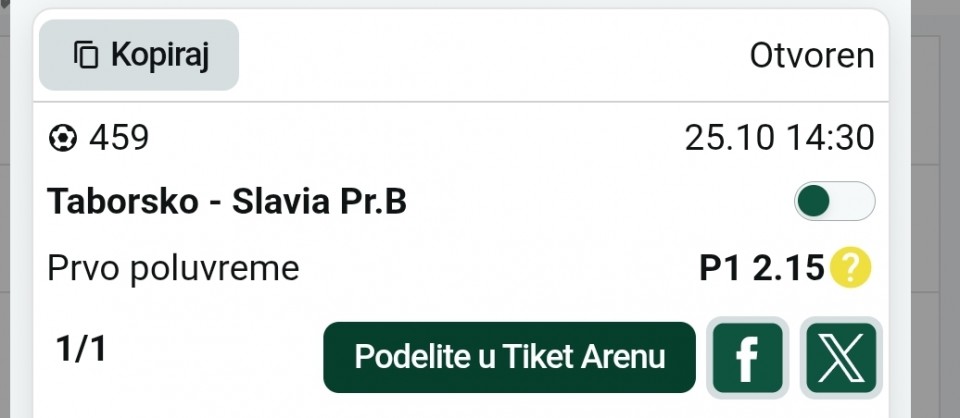Select the Taborsko team name

pyautogui.click(x=120, y=202)
